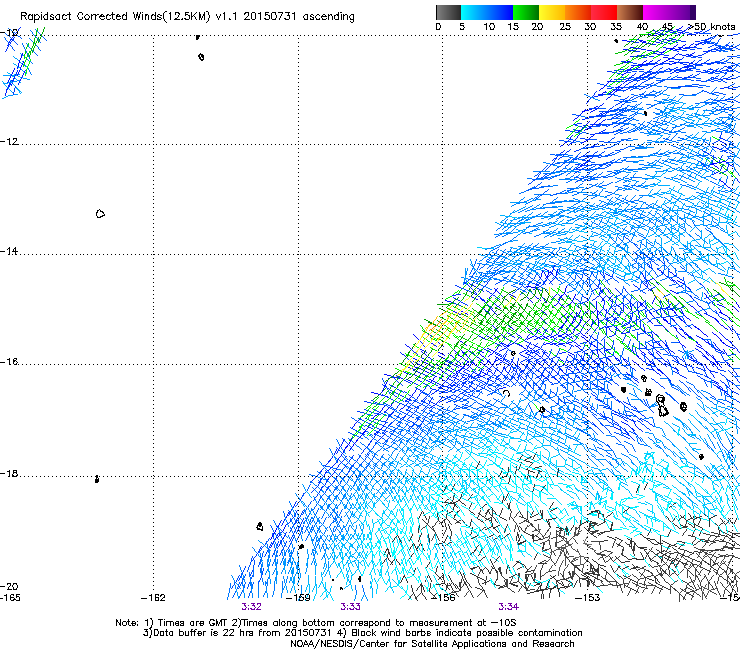Click the '-159' longitude axis label
Image resolution: width=740 pixels, height=650 pixels.
coord(299,598)
